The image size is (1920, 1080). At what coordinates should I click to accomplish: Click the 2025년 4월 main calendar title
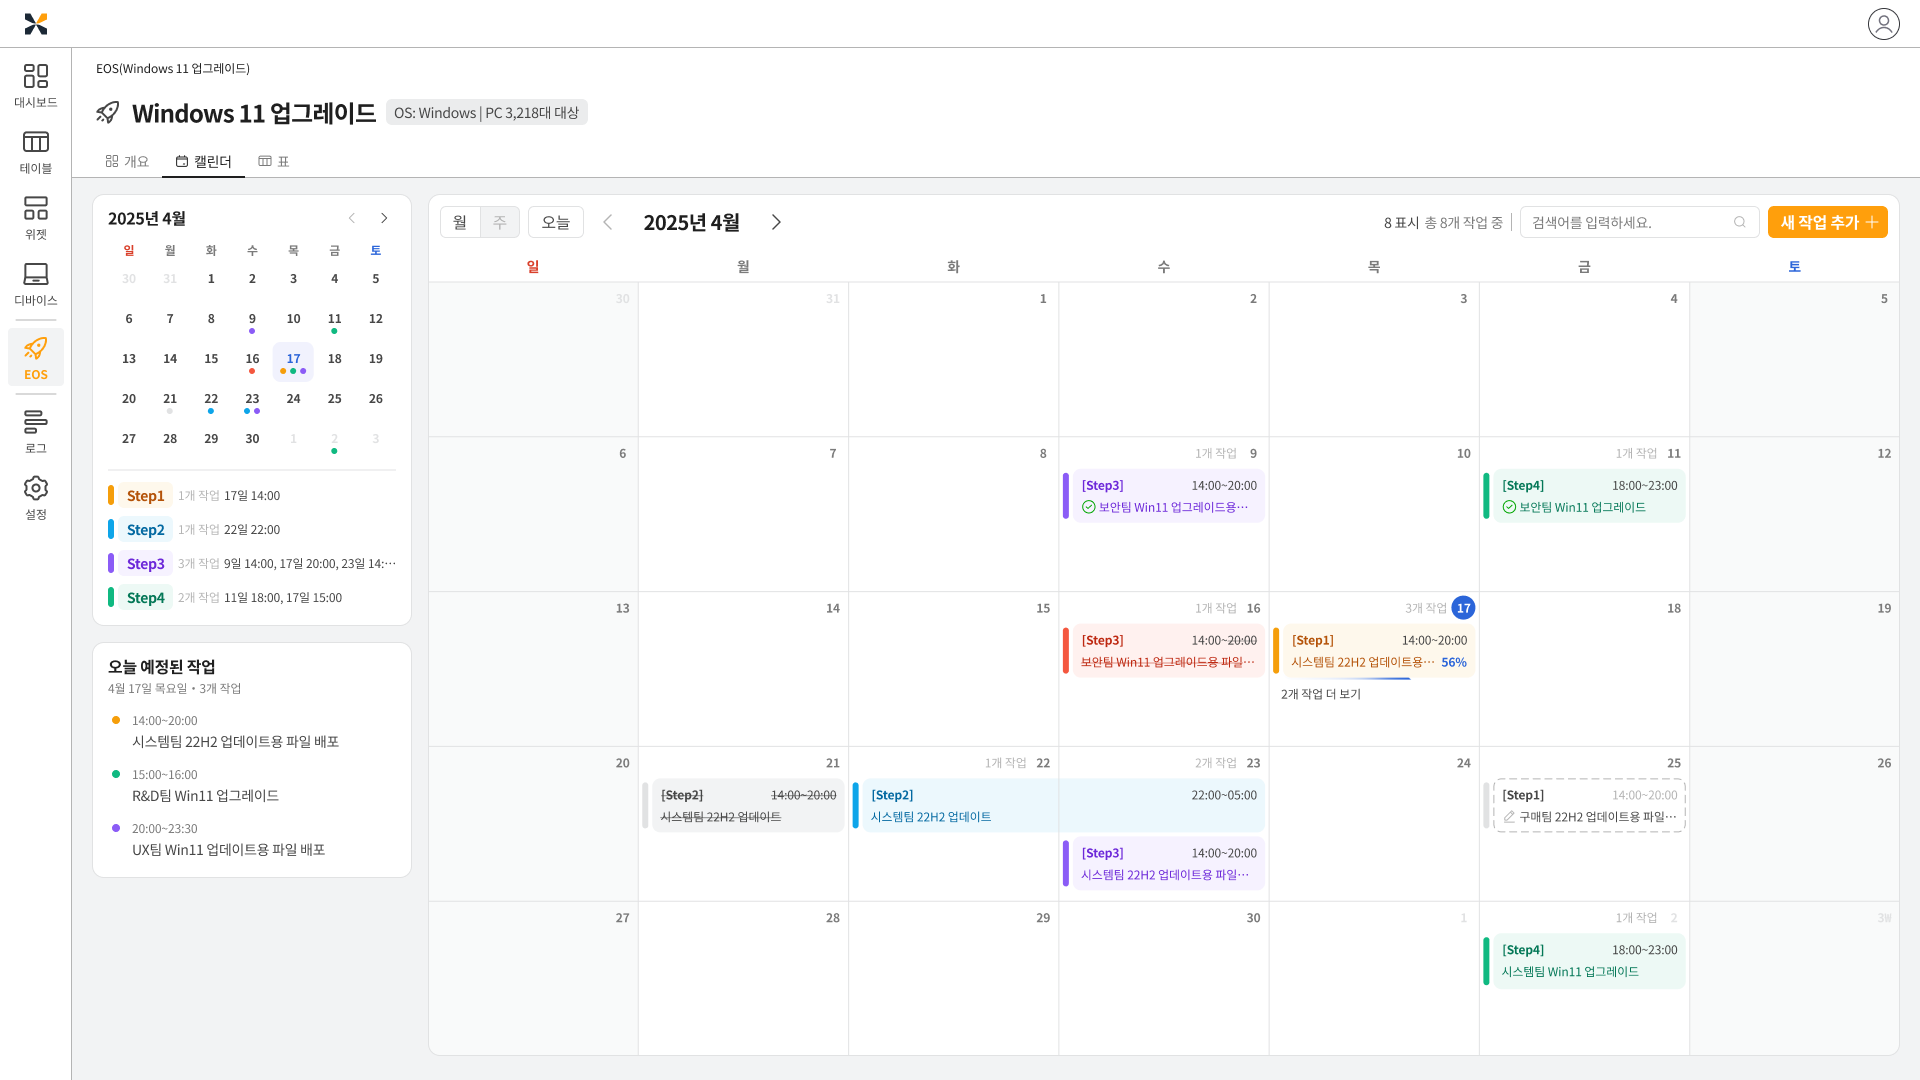691,222
